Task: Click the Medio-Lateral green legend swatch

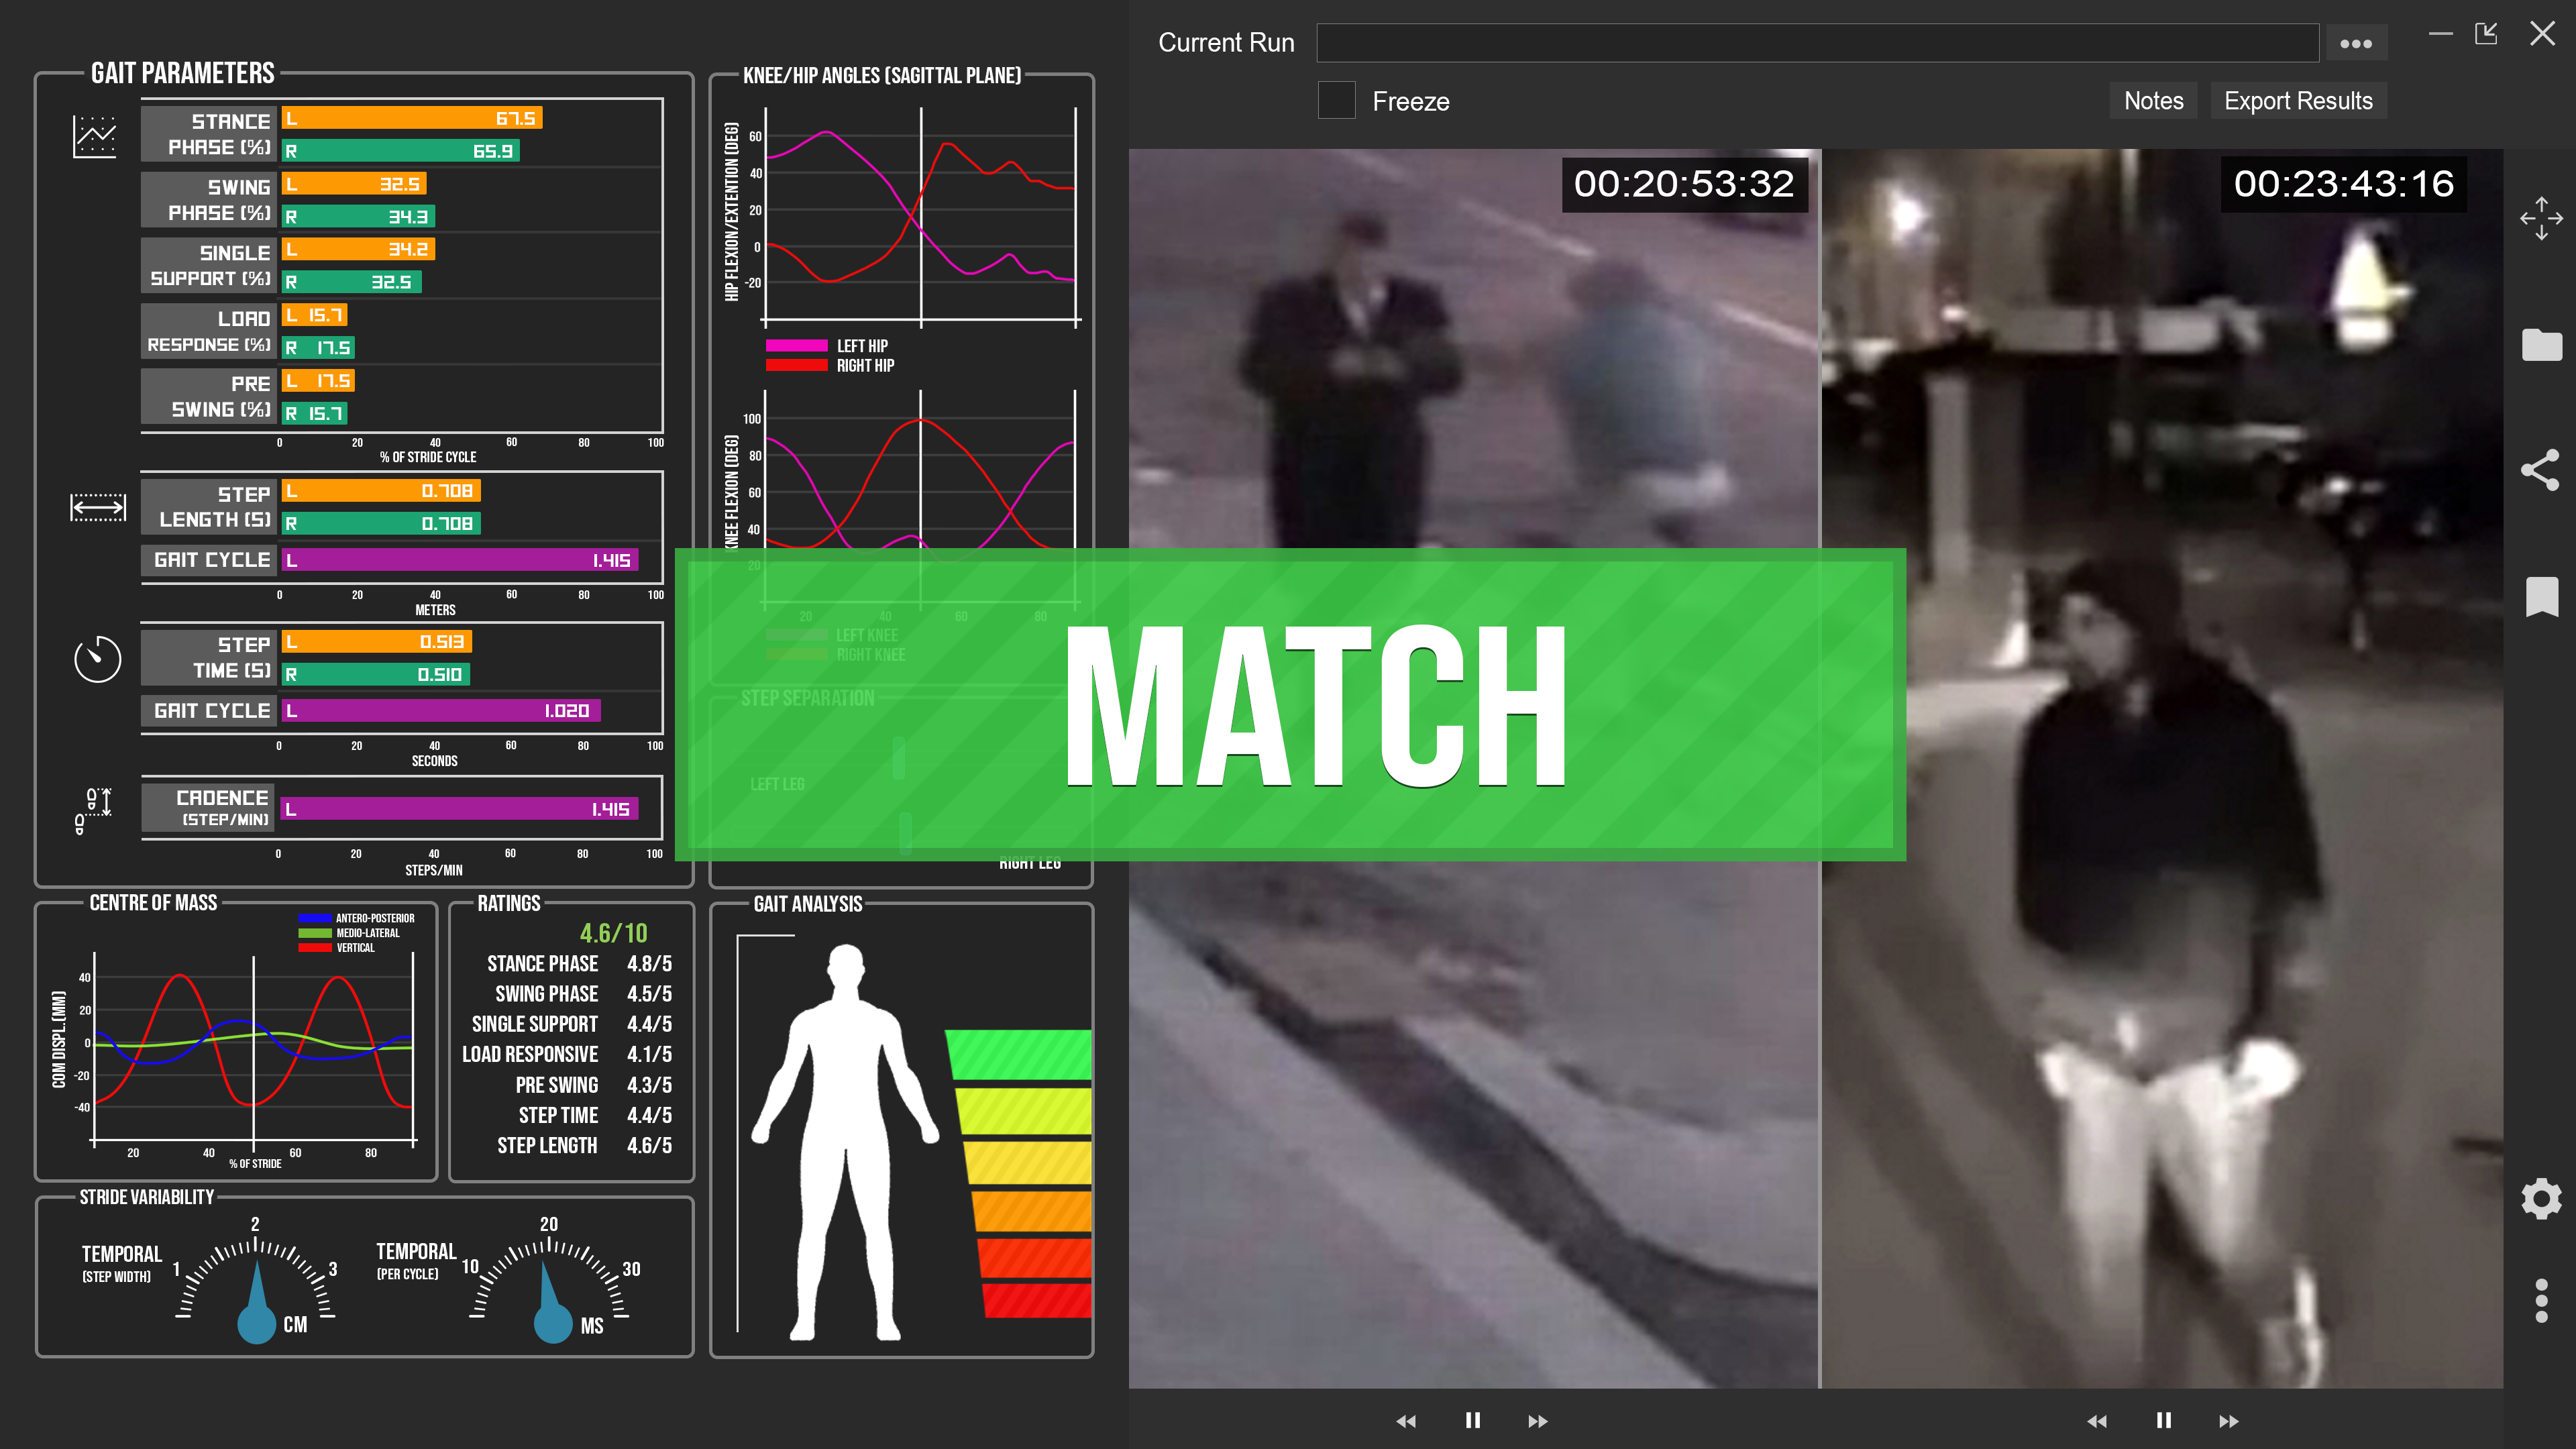Action: (x=314, y=933)
